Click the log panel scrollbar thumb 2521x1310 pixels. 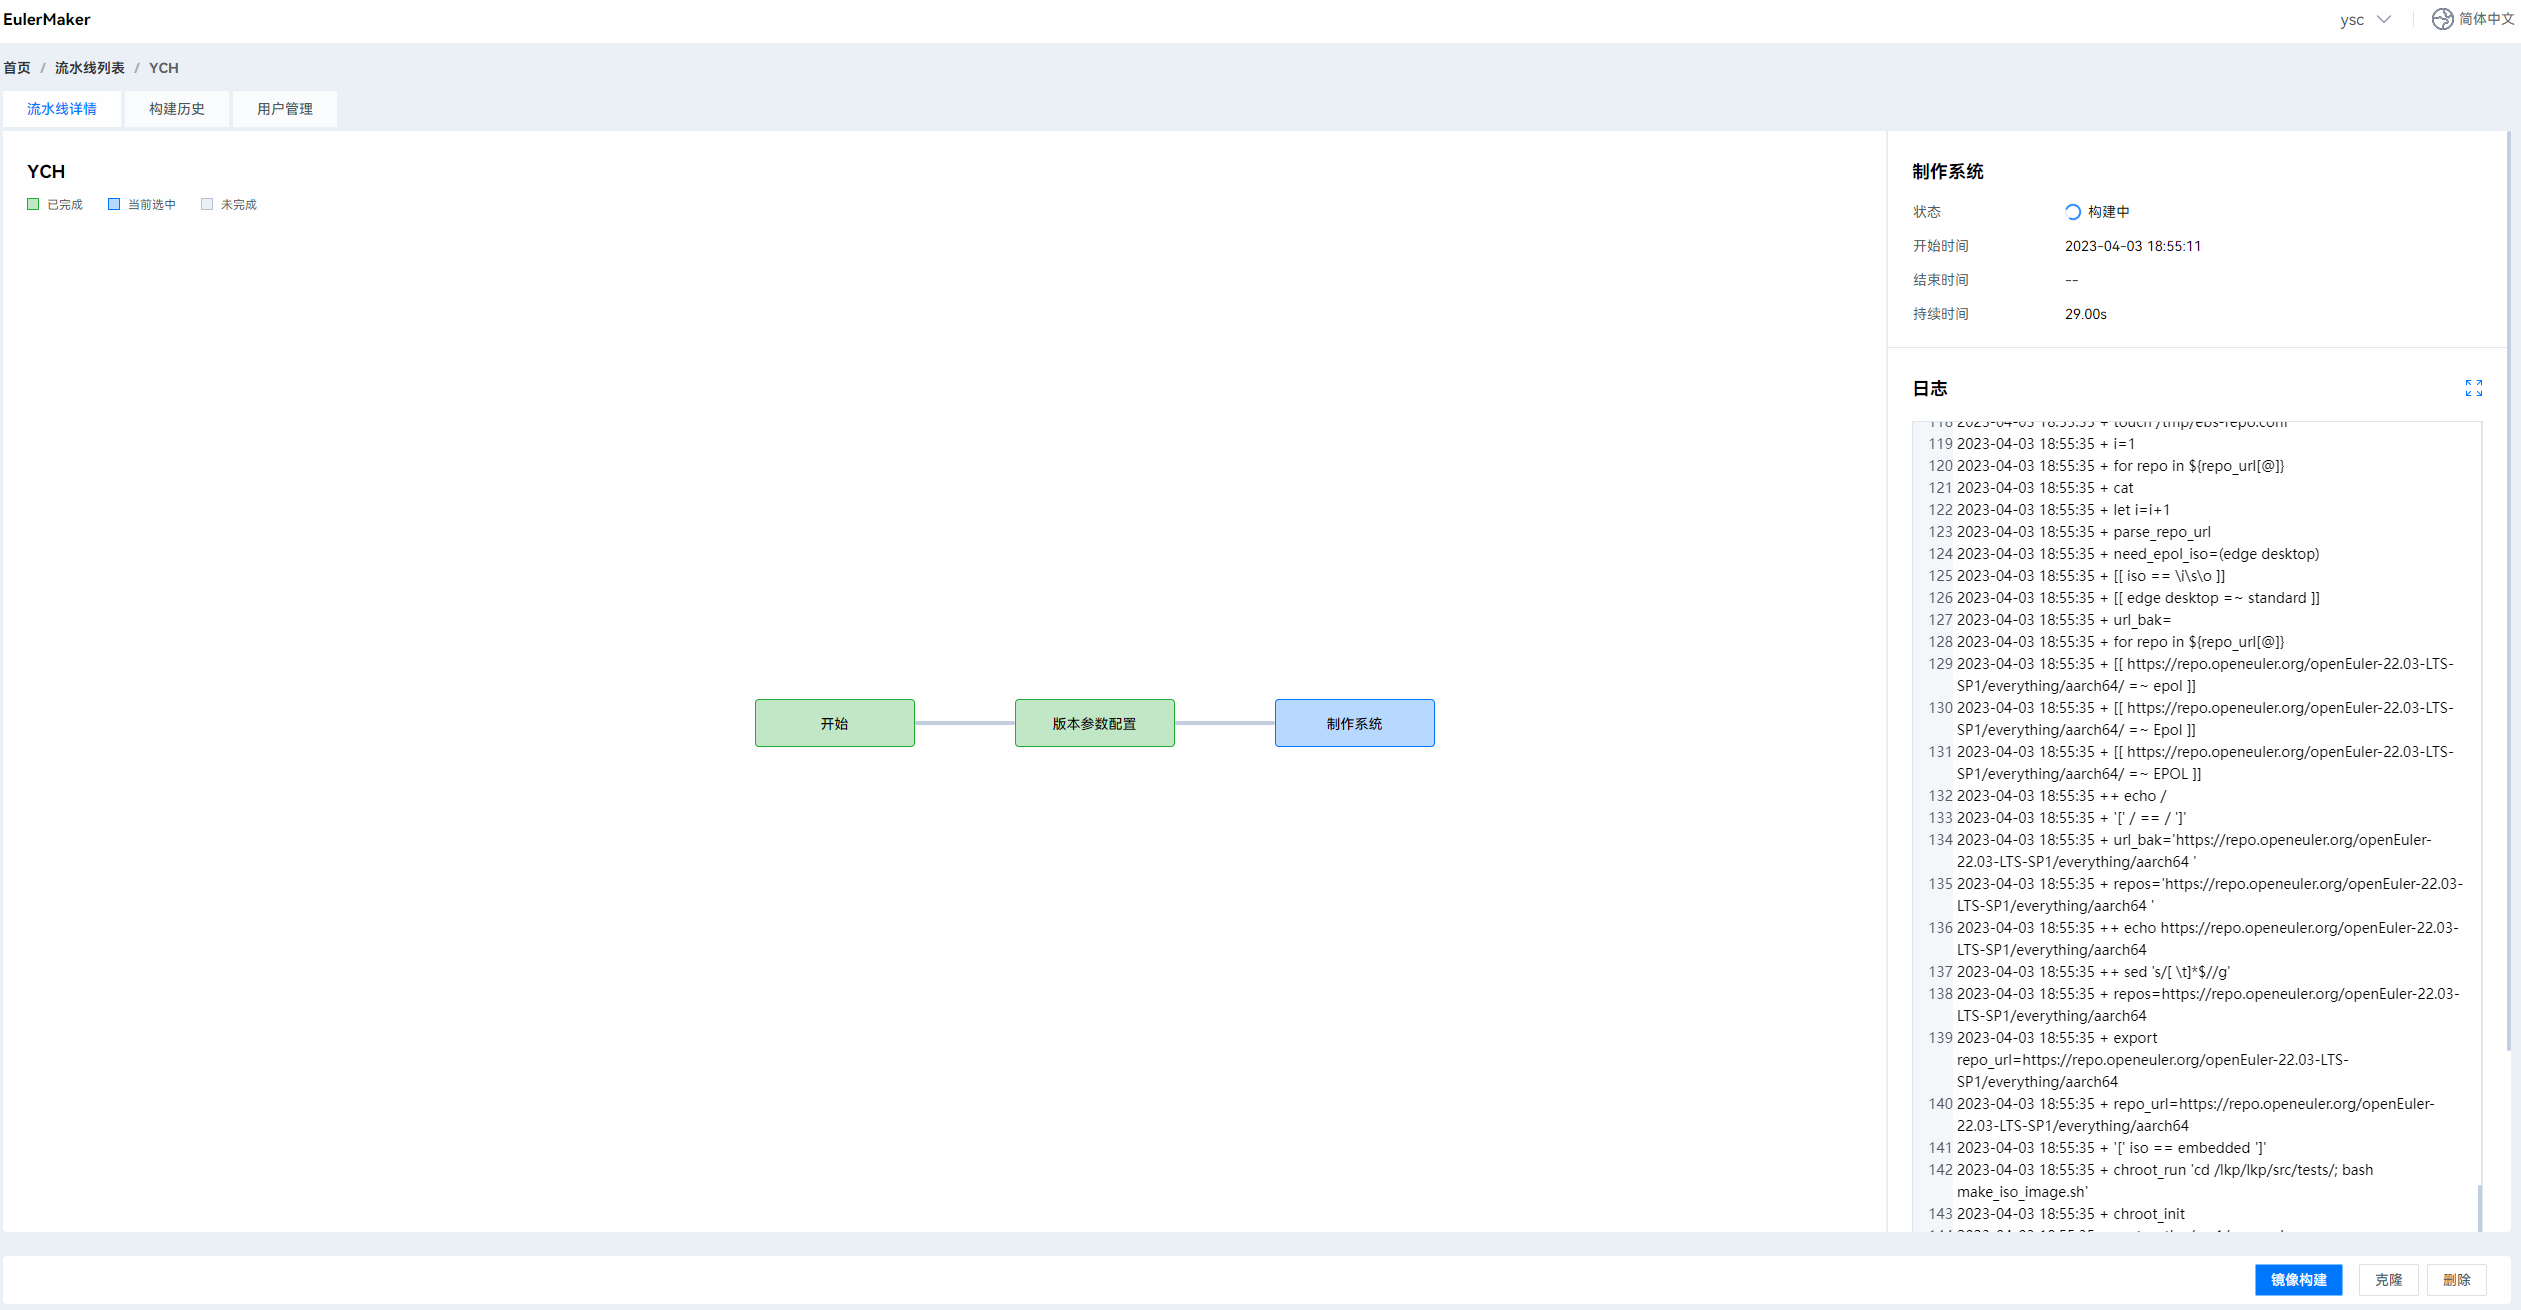point(2478,1207)
